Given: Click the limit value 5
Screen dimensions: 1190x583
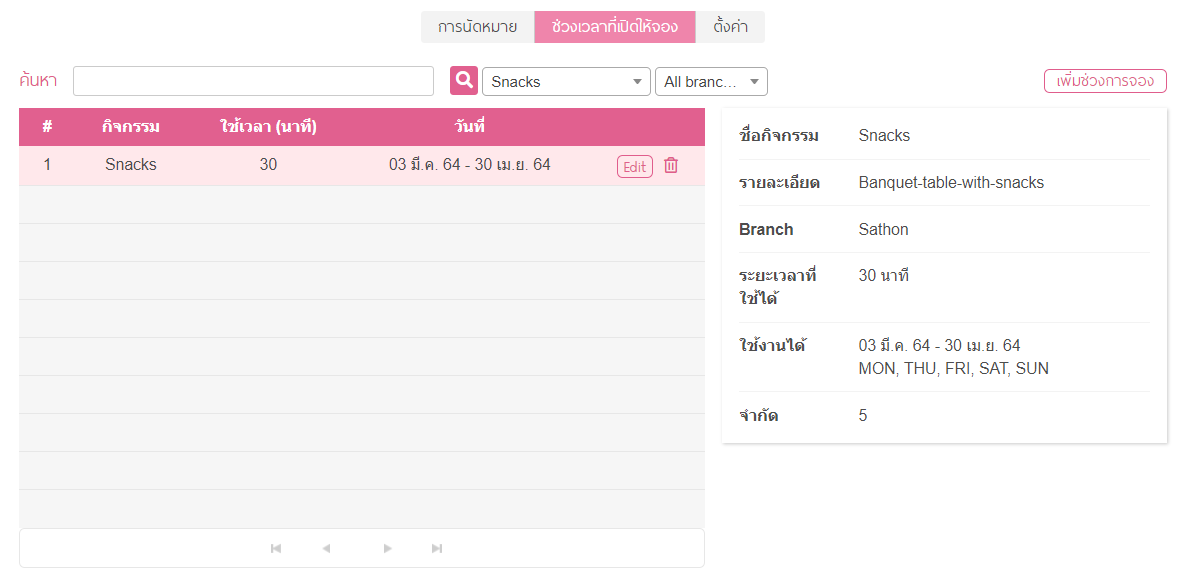Looking at the screenshot, I should tap(863, 415).
